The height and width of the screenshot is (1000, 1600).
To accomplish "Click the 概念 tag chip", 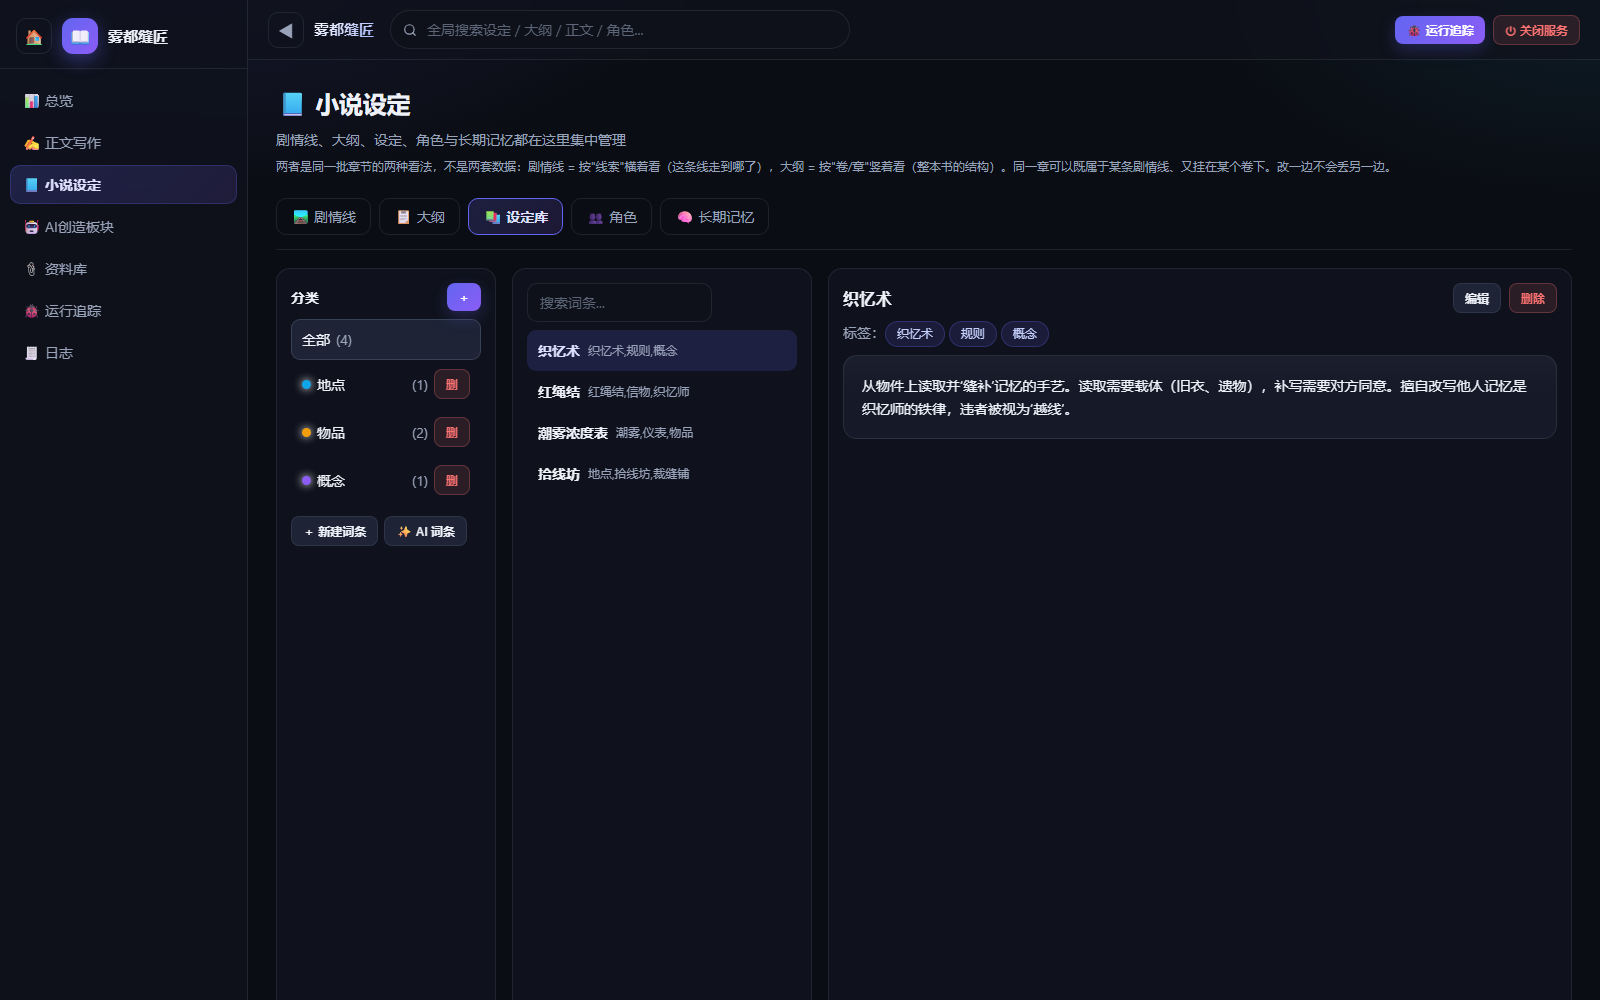I will coord(1025,334).
